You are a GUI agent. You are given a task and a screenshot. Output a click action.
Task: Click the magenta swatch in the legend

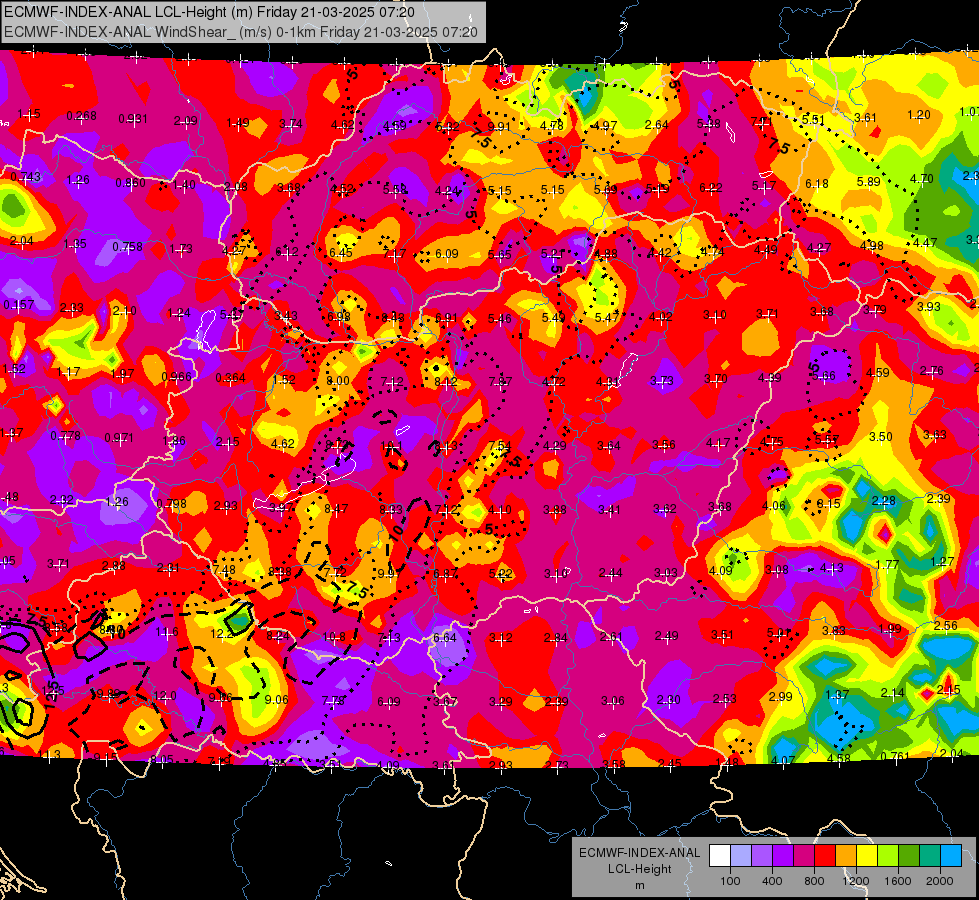point(804,856)
